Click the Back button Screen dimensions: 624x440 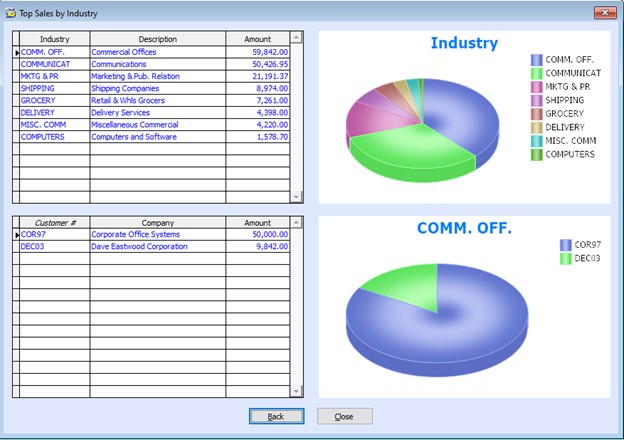pos(276,416)
